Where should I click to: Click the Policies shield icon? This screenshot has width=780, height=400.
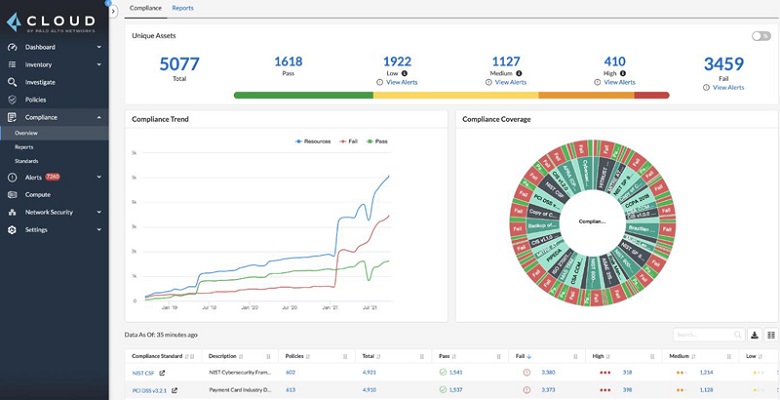tap(12, 100)
